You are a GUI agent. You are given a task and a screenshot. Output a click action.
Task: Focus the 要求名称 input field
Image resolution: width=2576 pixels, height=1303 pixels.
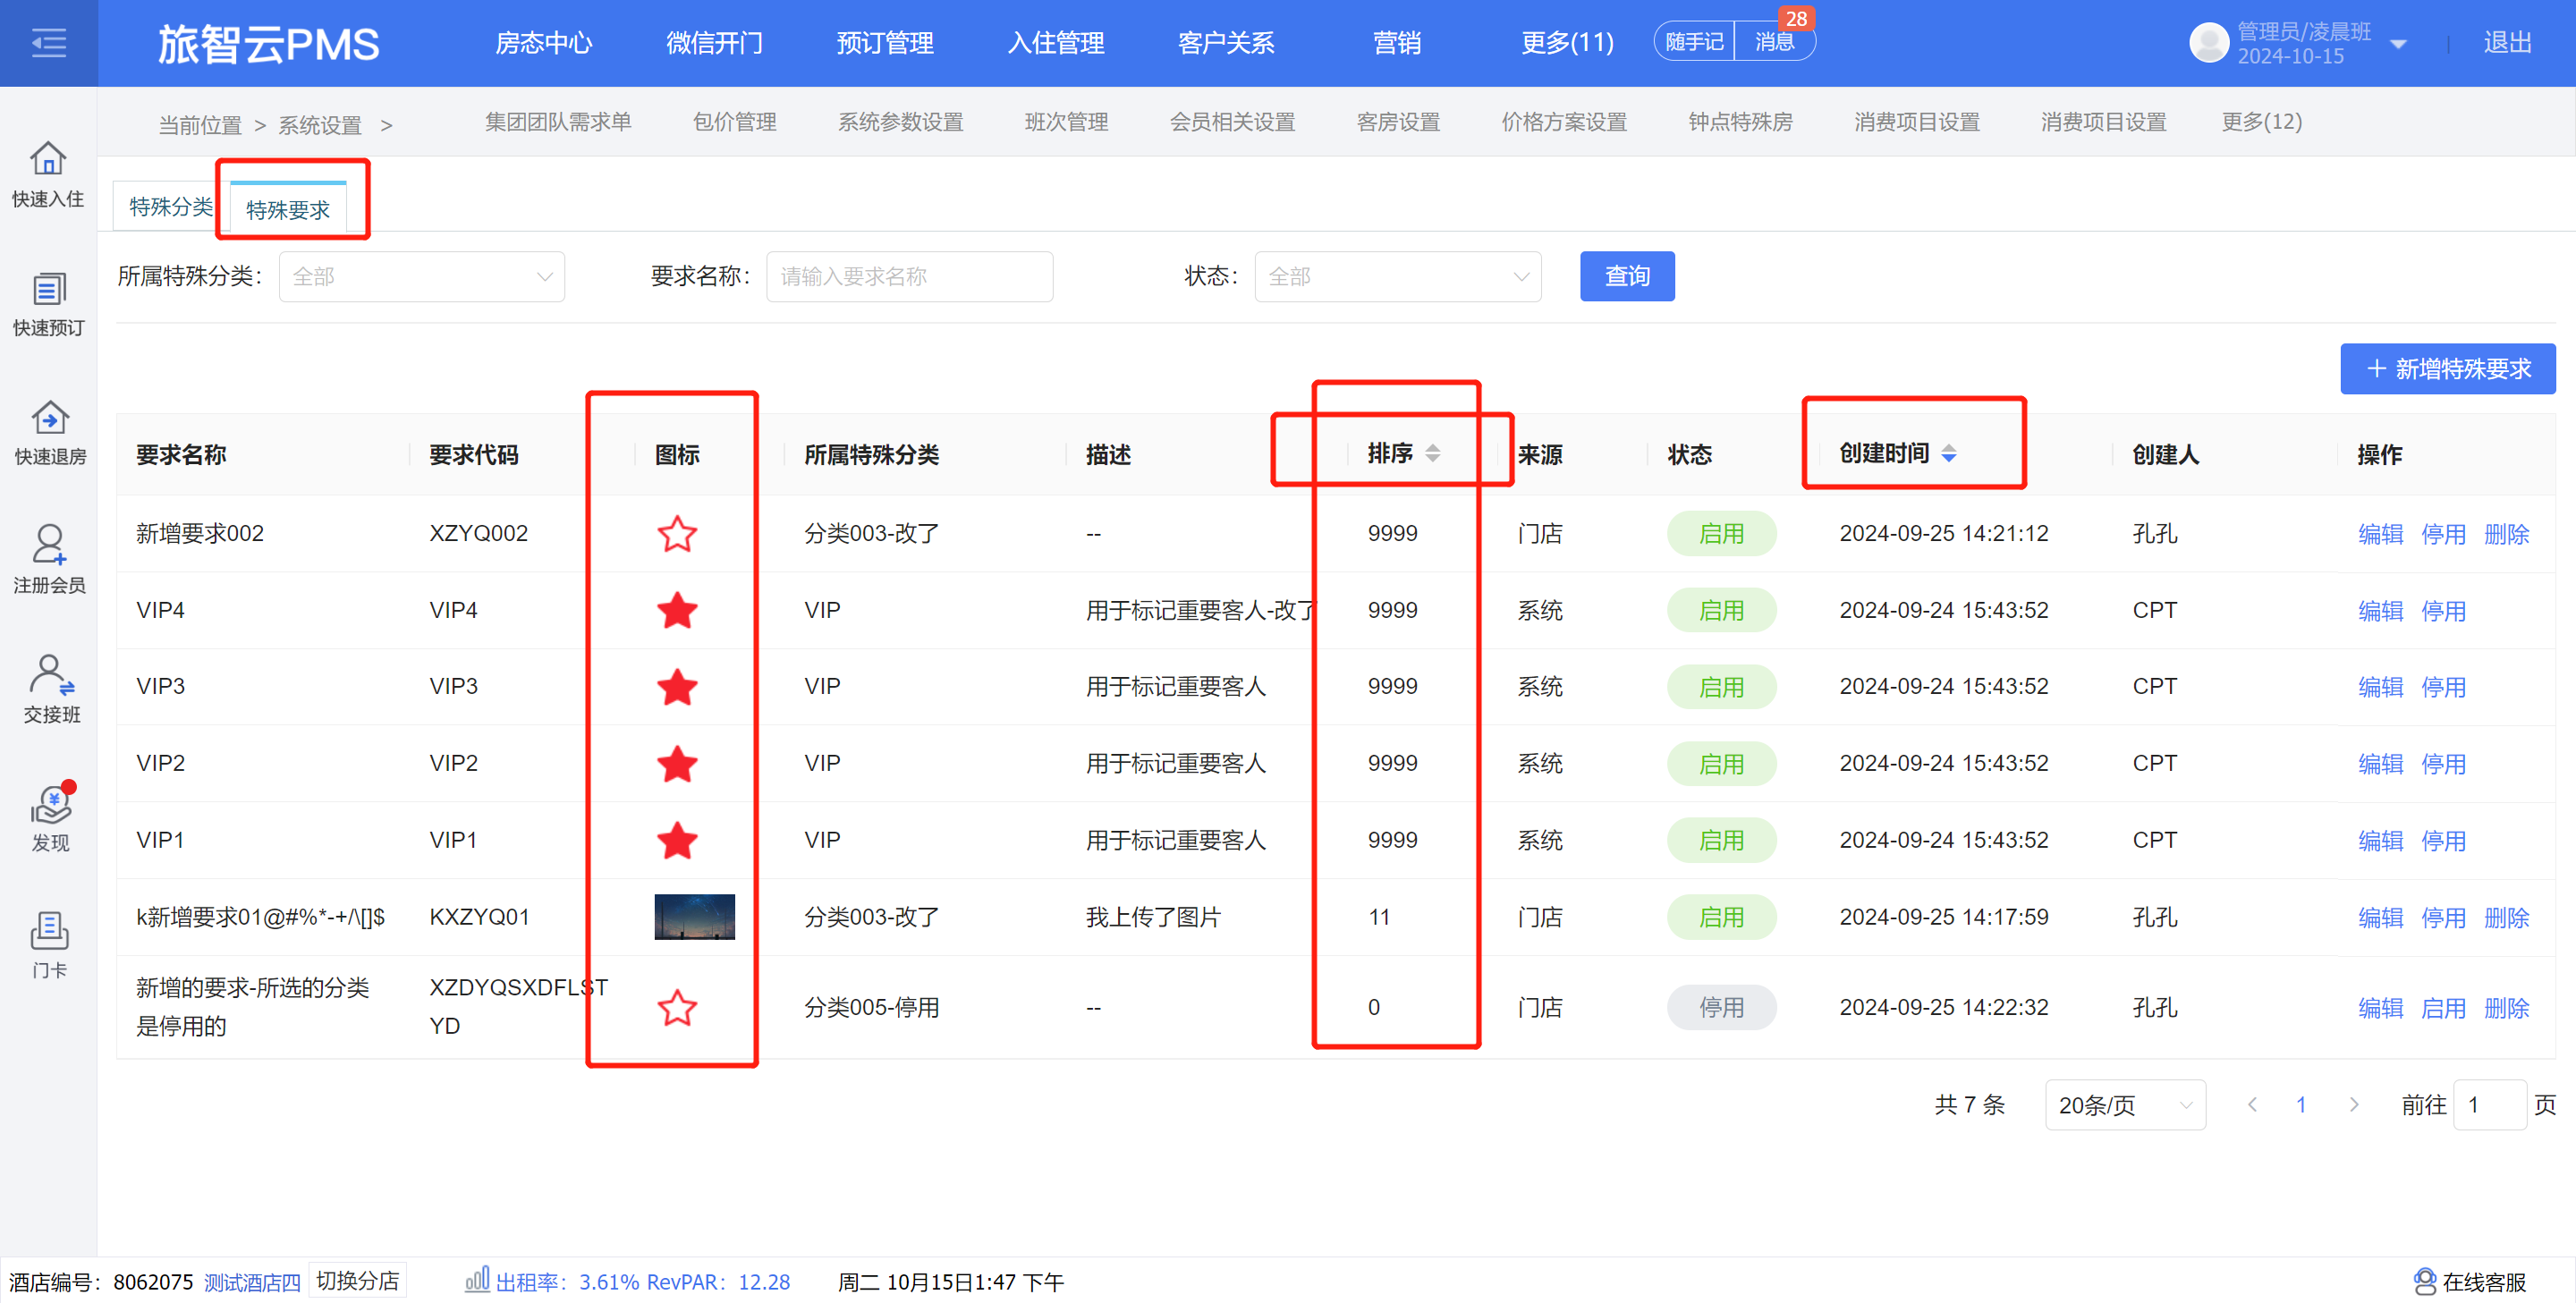click(x=909, y=276)
